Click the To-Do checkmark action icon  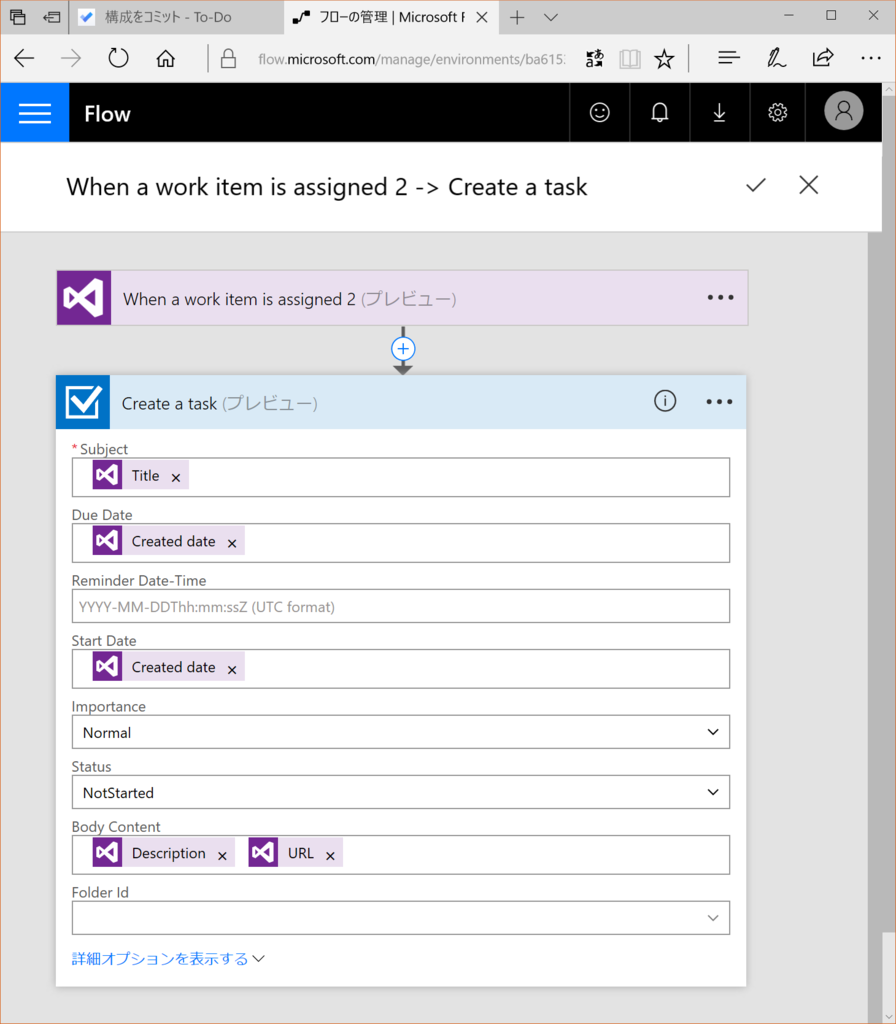tap(83, 402)
